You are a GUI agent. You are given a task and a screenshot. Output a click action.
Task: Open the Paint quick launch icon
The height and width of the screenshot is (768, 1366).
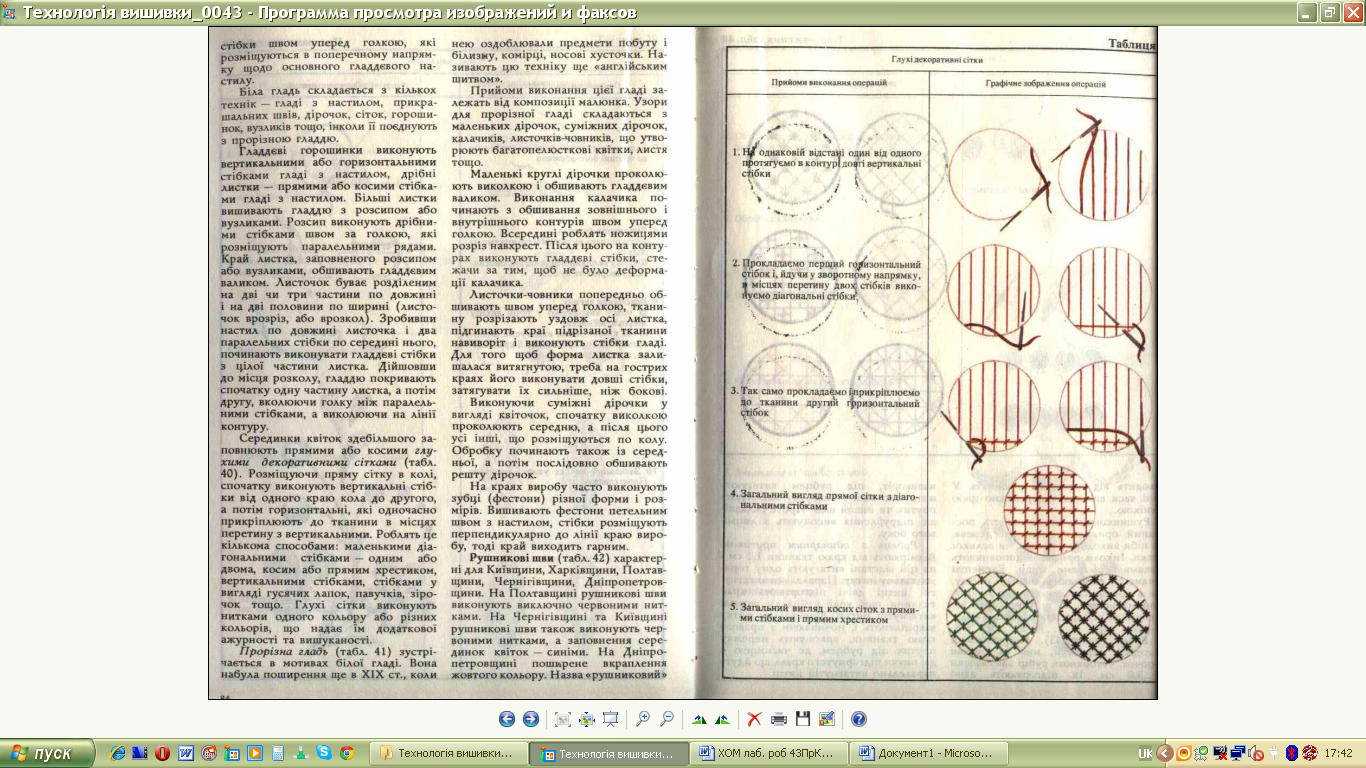[x=232, y=753]
